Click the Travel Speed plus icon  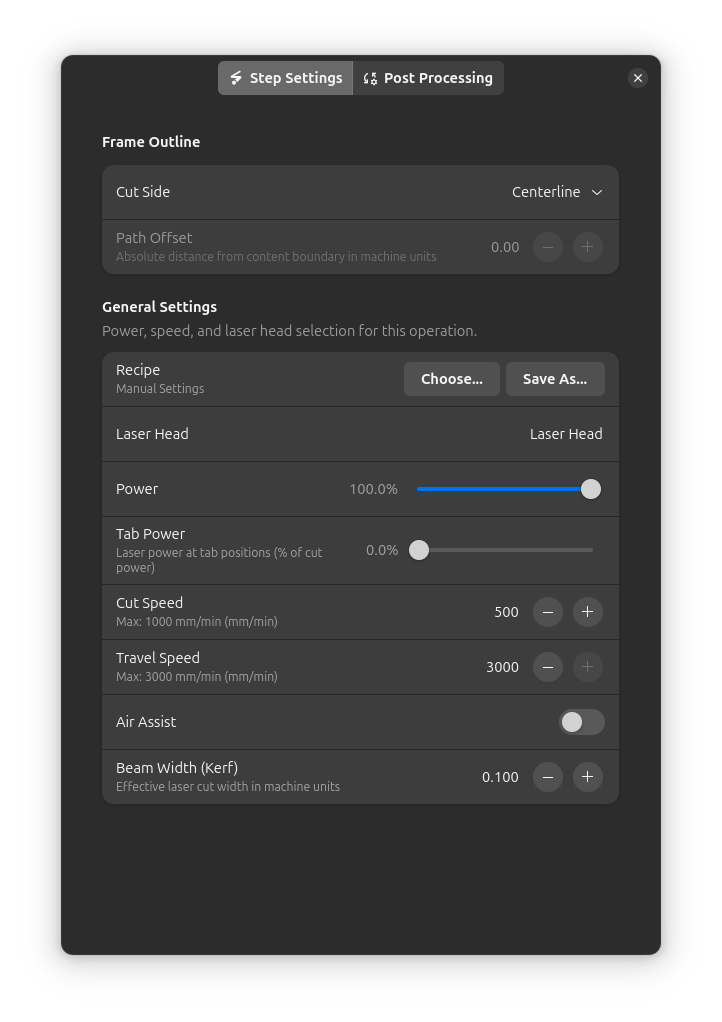coord(587,667)
